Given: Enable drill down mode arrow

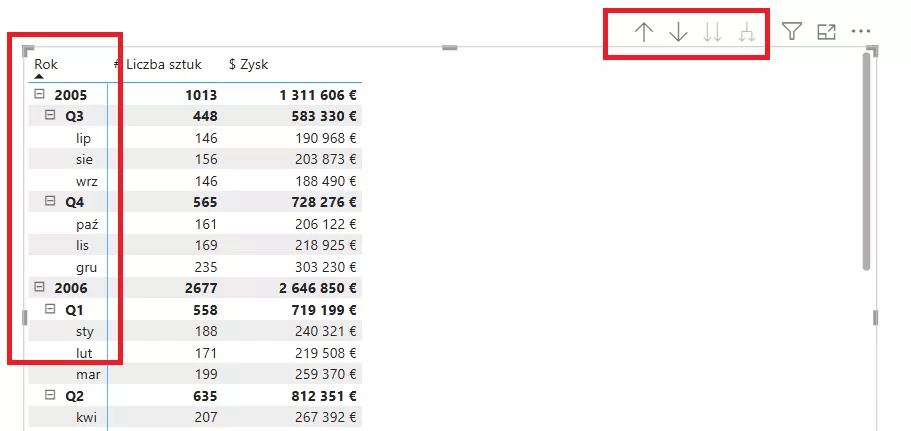Looking at the screenshot, I should (x=678, y=32).
